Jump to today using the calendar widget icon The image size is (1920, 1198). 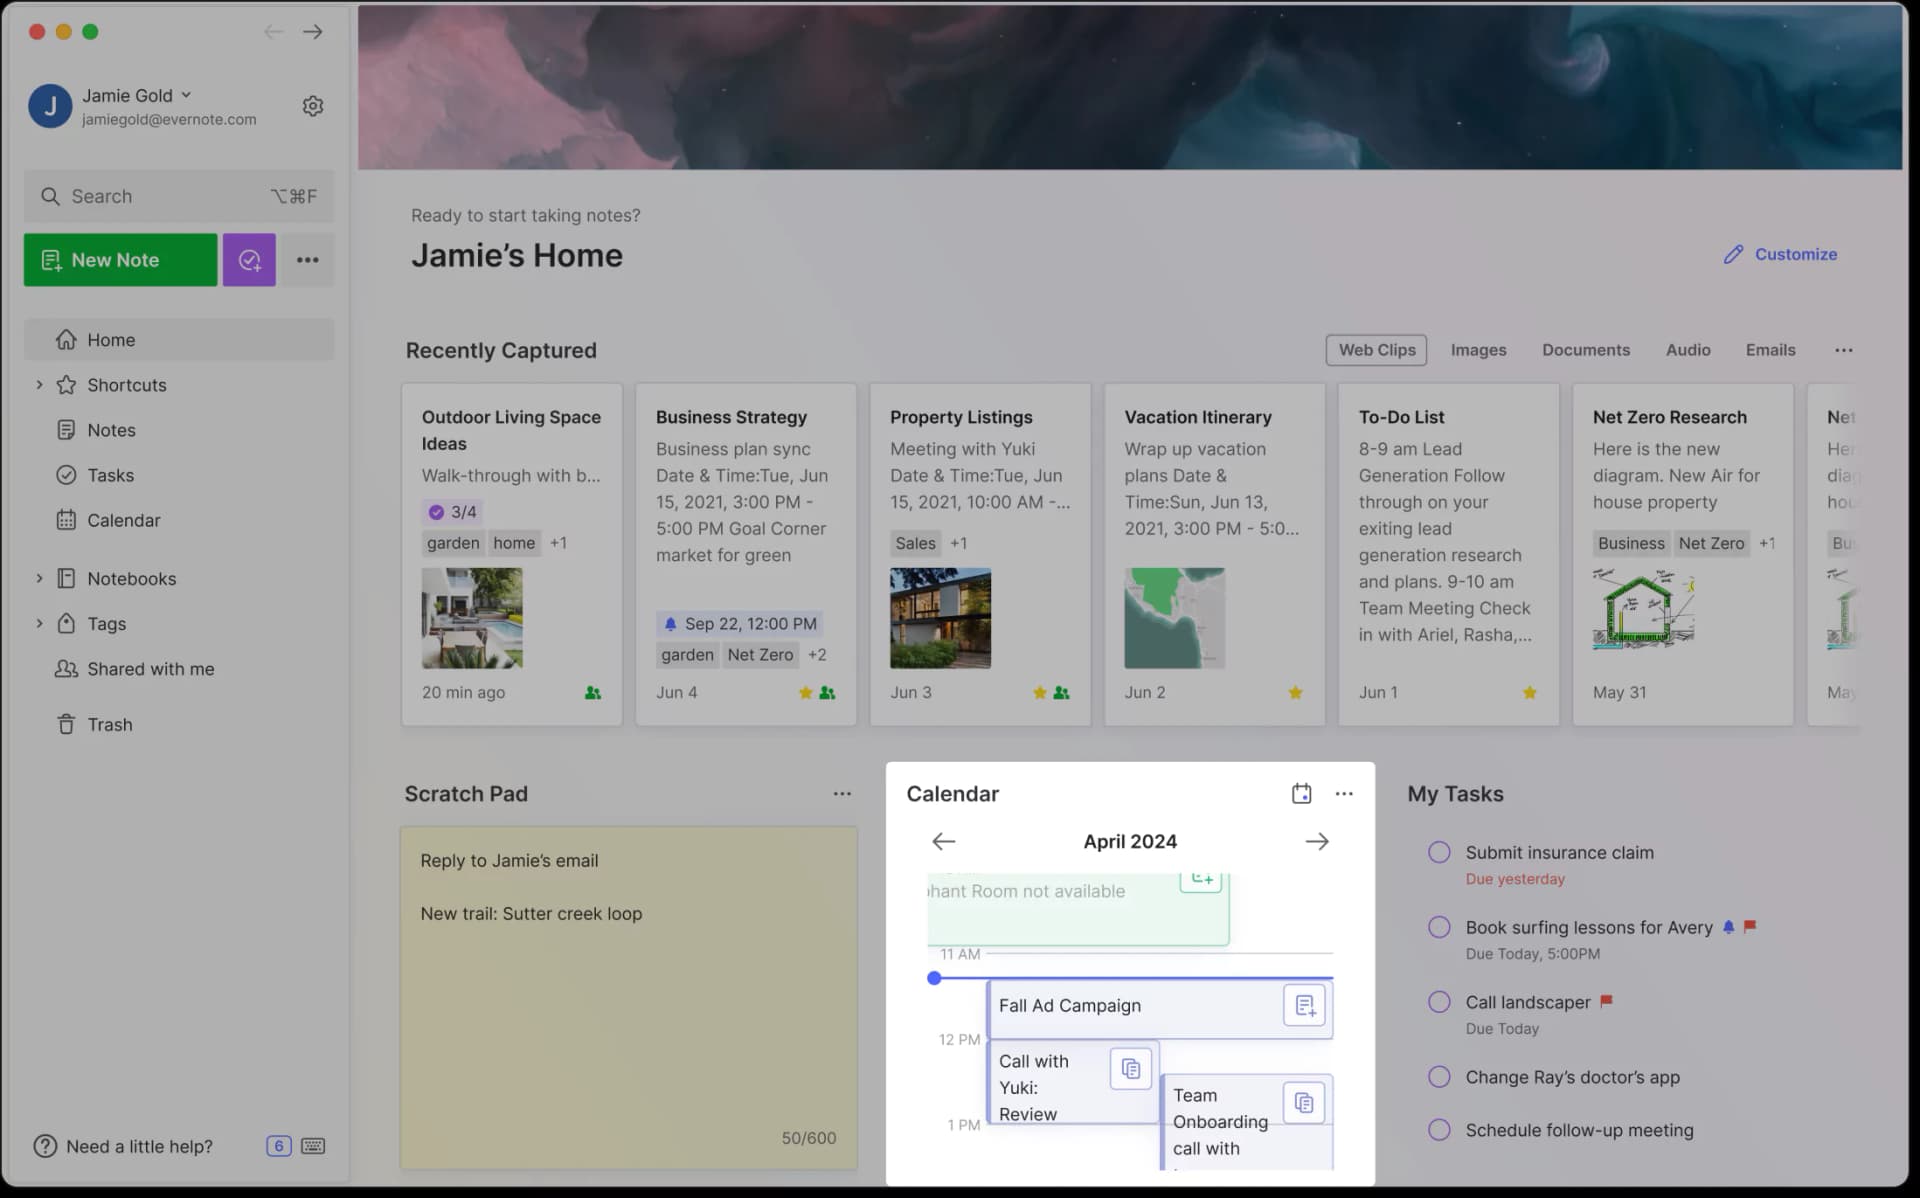[1301, 792]
